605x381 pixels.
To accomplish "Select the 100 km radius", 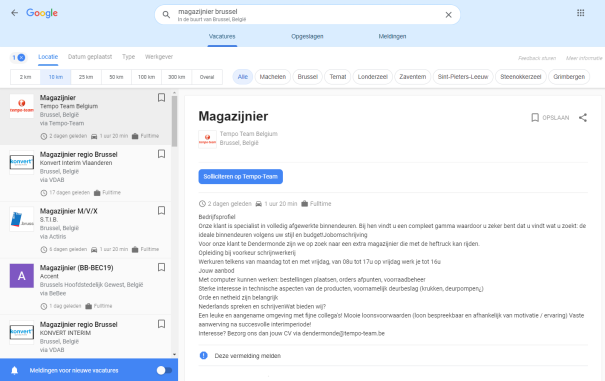I will click(146, 77).
